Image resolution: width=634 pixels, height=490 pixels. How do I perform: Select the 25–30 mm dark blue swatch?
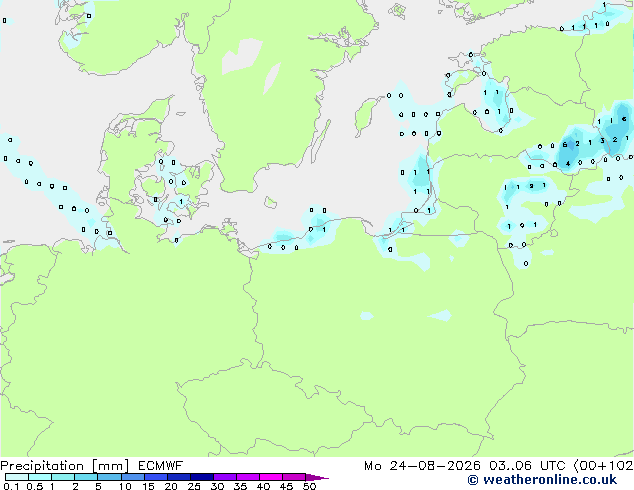point(202,477)
